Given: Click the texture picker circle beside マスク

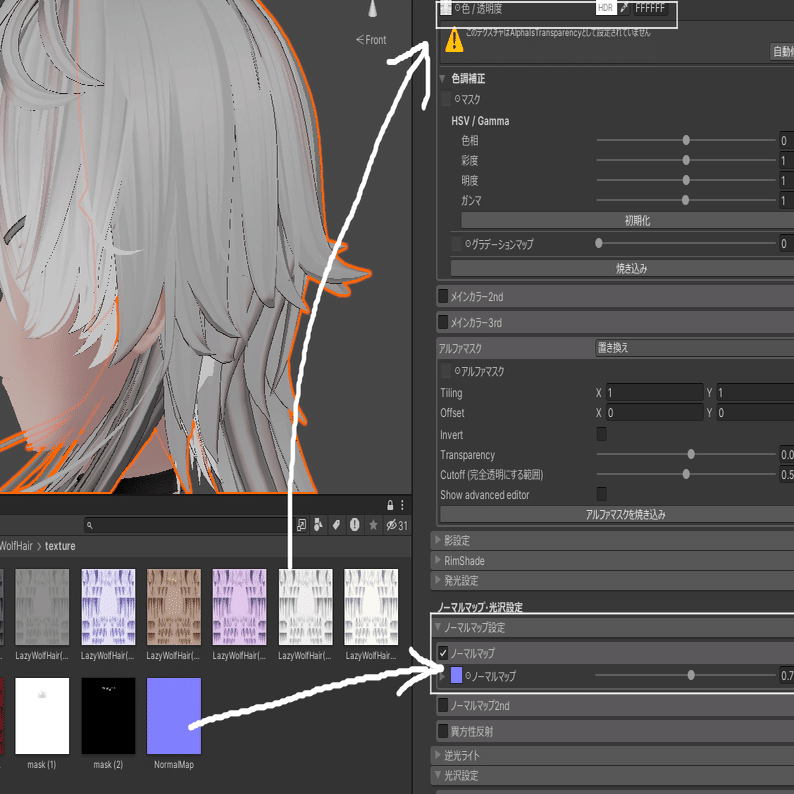Looking at the screenshot, I should pyautogui.click(x=457, y=99).
